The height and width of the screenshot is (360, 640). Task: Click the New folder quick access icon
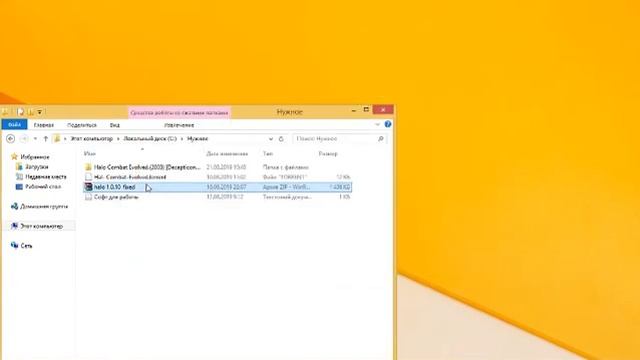pos(31,111)
